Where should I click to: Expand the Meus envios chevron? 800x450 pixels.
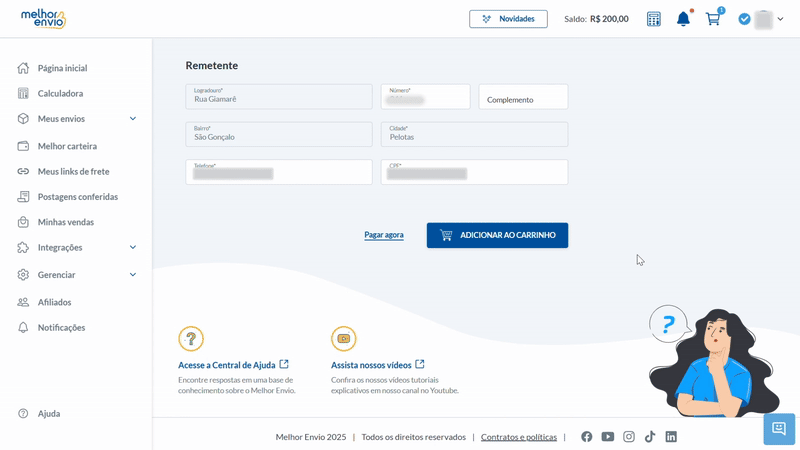[133, 118]
